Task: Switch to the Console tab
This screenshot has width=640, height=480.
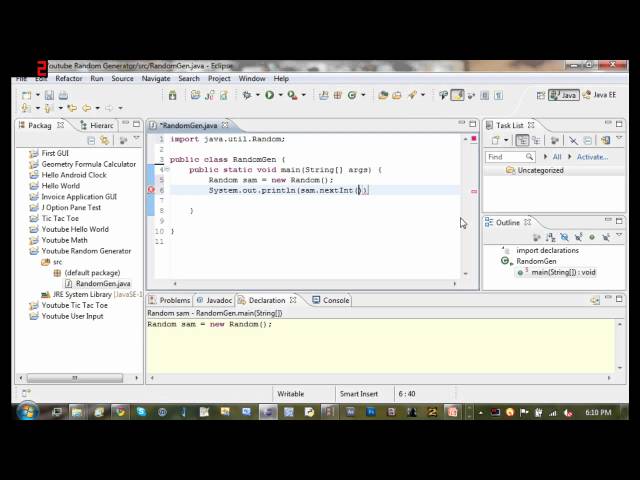Action: (331, 300)
